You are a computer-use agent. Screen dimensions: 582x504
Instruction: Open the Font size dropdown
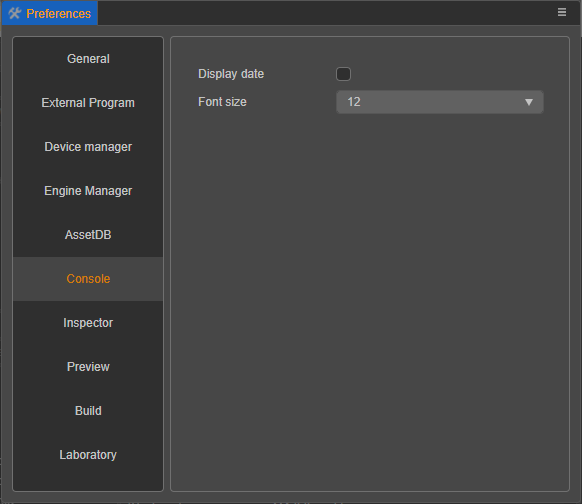click(440, 102)
